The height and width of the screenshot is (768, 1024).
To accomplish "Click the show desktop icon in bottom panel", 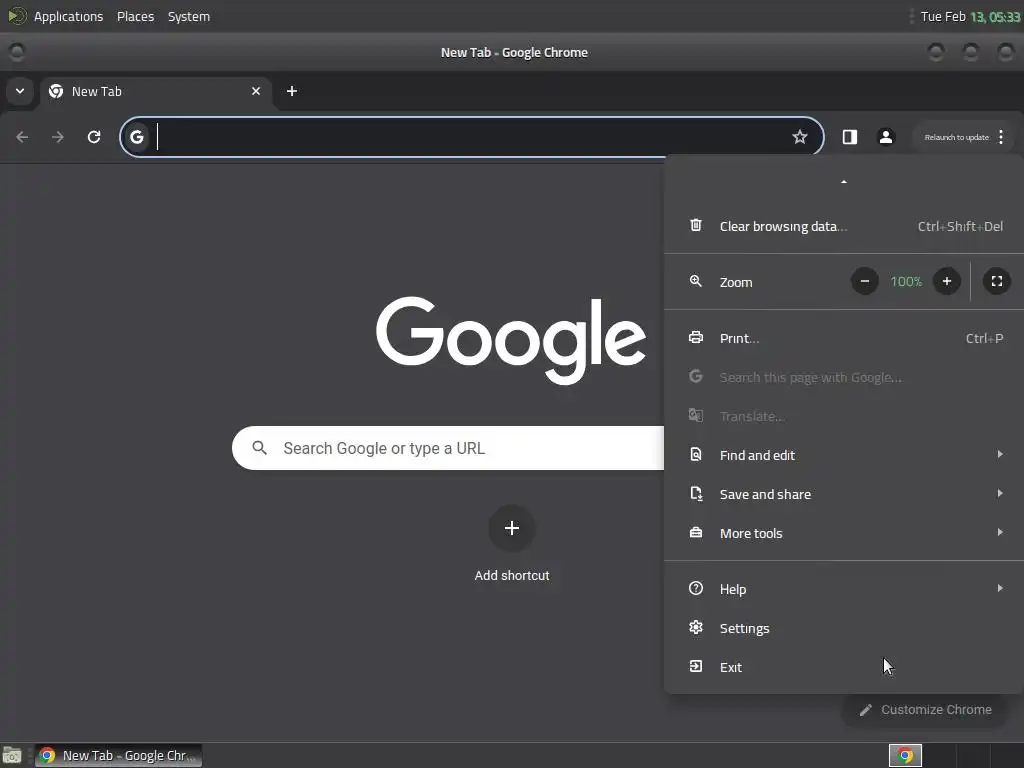I will [12, 756].
